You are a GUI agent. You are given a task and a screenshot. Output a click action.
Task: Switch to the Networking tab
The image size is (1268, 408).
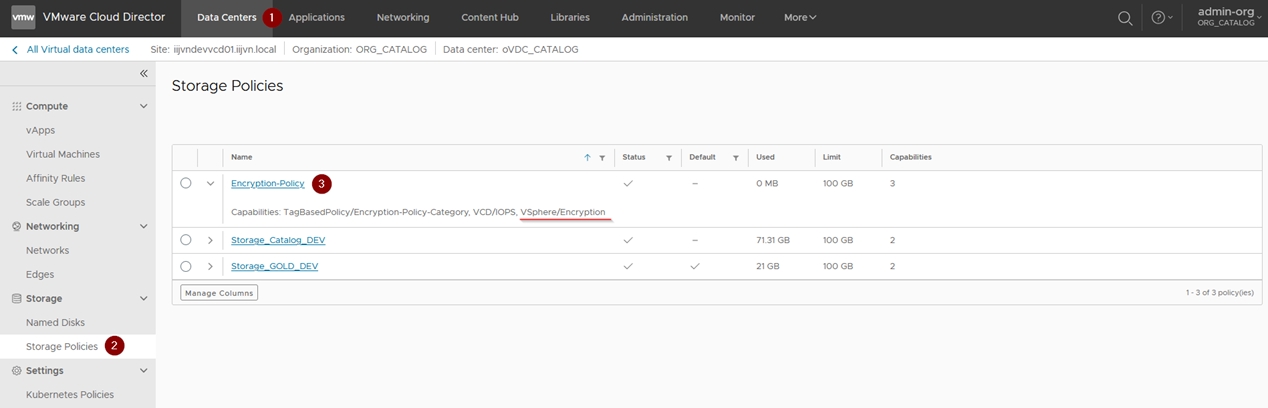pyautogui.click(x=403, y=18)
